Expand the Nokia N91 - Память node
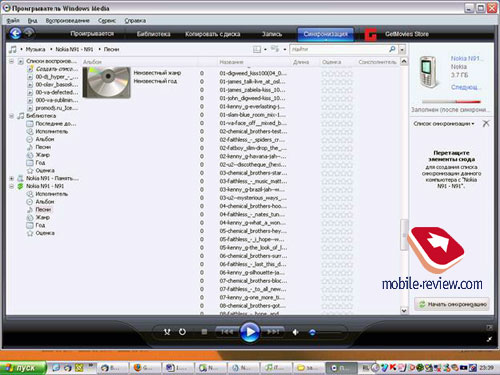Viewport: 500px width, 375px height. coord(11,178)
